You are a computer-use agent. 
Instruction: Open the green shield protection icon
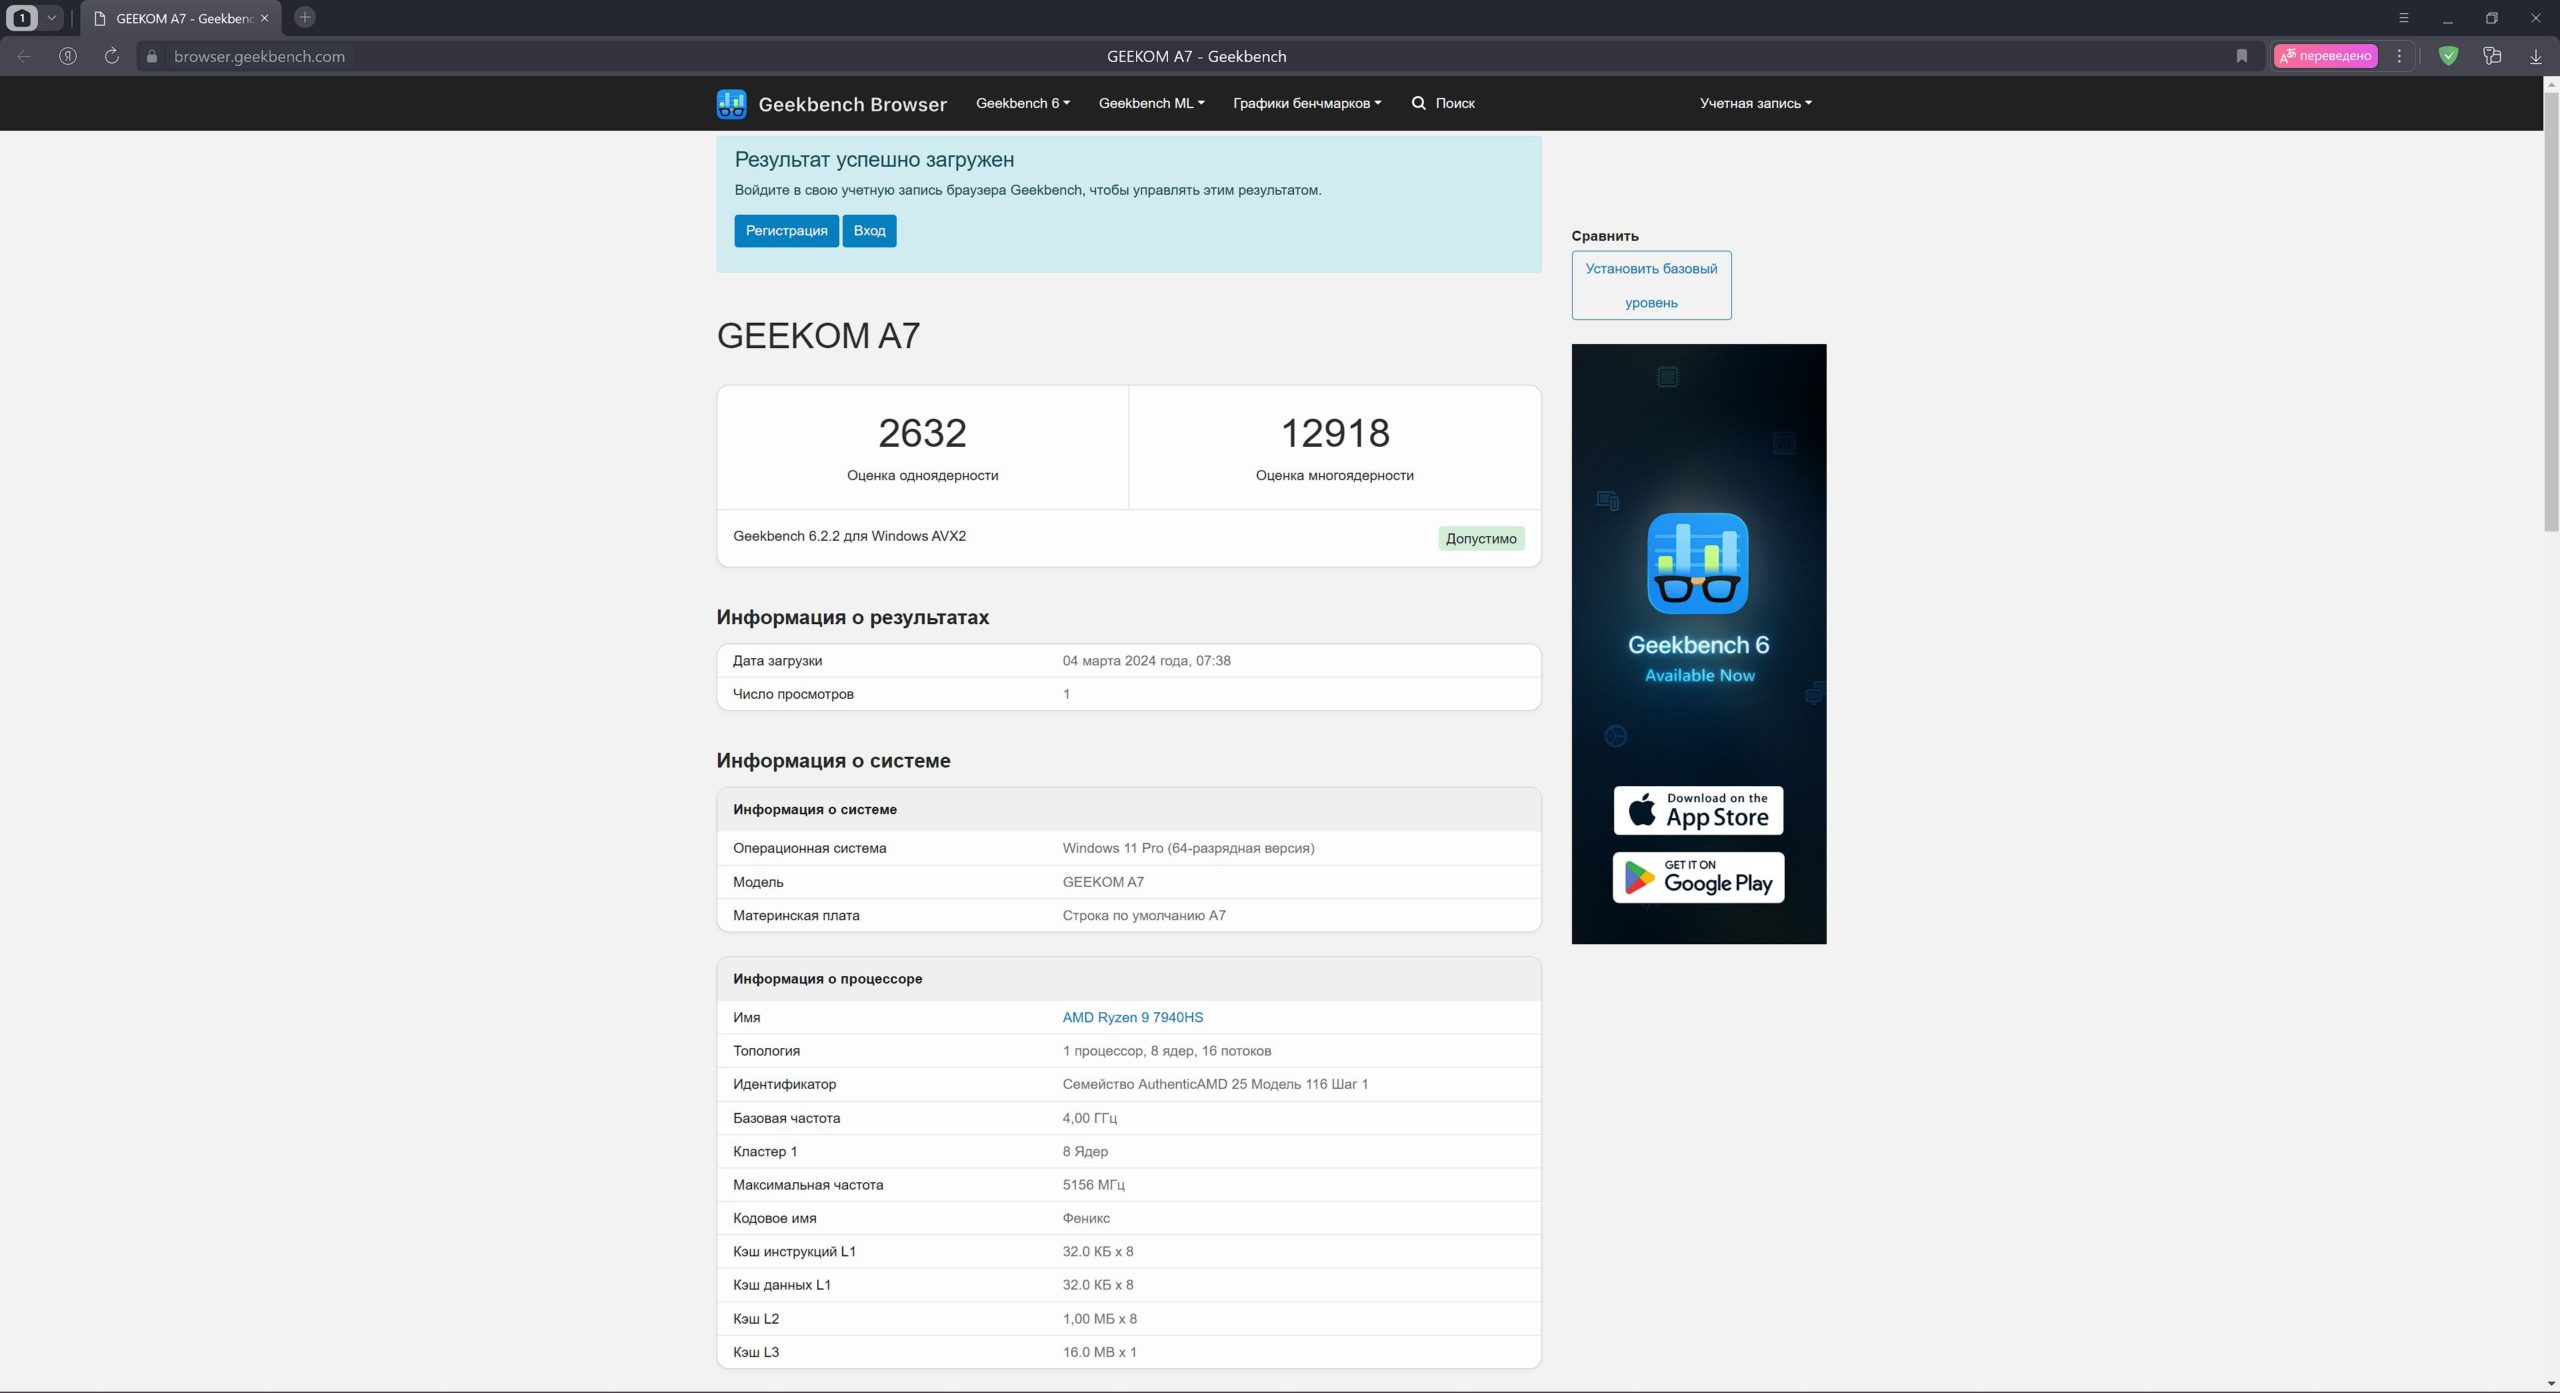point(2449,56)
